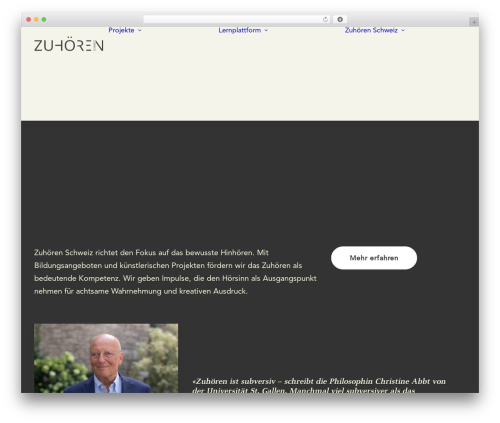Open the Zuhören Schweiz menu
Screen dimensions: 500x423
pyautogui.click(x=371, y=30)
